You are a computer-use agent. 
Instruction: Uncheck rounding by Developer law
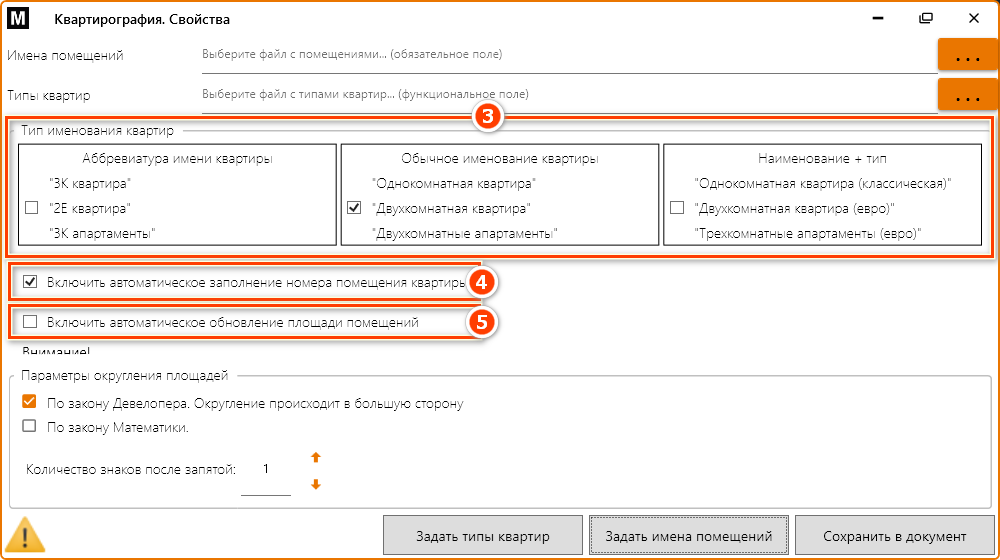click(x=30, y=403)
